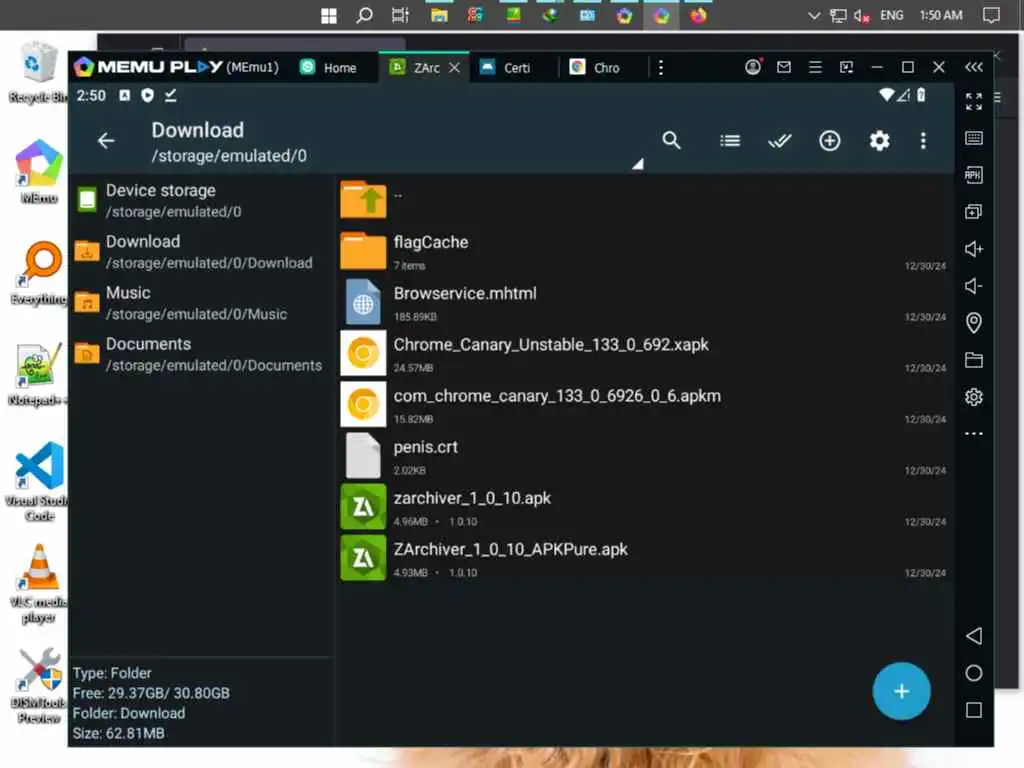Click MEmu mini window mode icon
Screen dimensions: 1024x768
[x=846, y=67]
